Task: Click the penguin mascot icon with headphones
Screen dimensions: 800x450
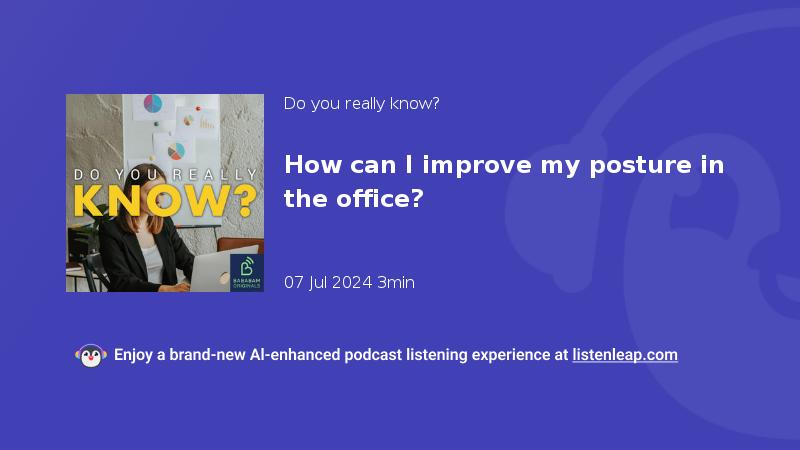Action: (x=91, y=356)
